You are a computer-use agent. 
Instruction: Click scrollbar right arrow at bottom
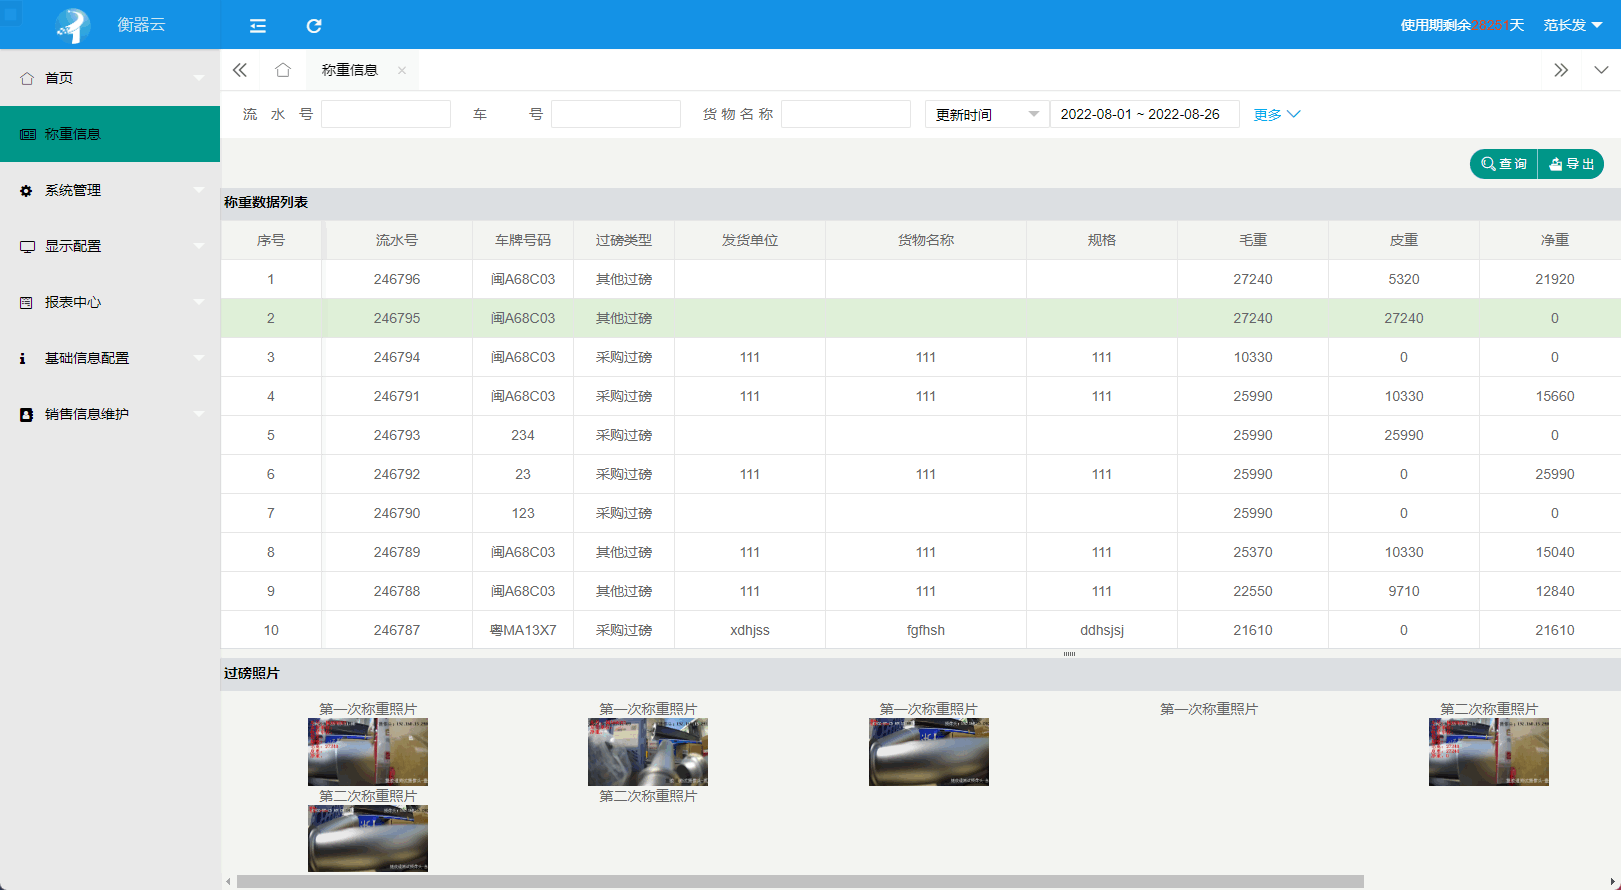coord(1612,882)
